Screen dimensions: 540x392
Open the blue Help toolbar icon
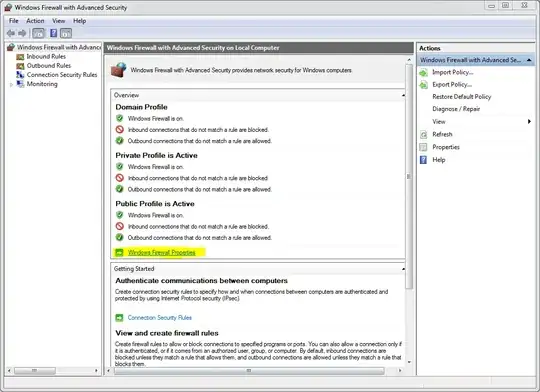pyautogui.click(x=53, y=33)
